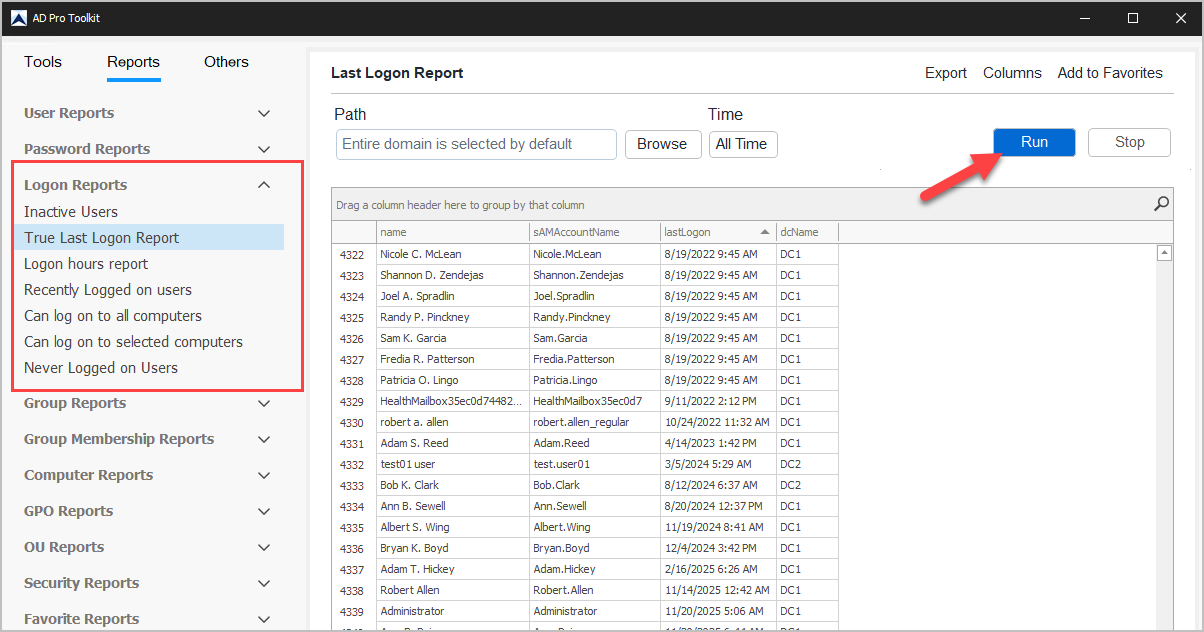
Task: Switch to the Others tab
Action: 226,62
